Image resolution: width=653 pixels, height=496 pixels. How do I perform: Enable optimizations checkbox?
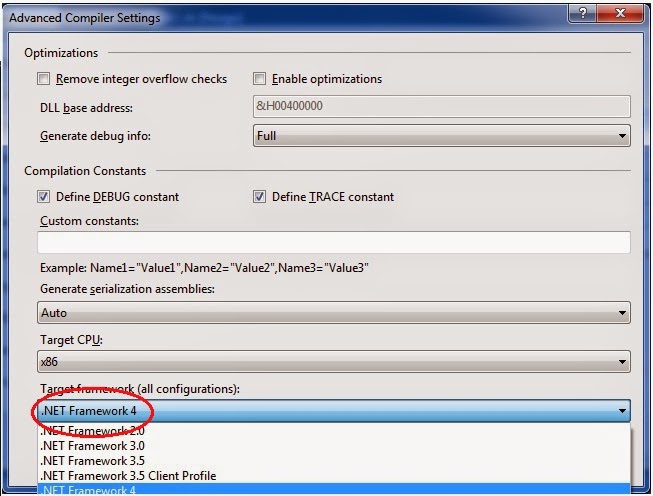pos(259,79)
